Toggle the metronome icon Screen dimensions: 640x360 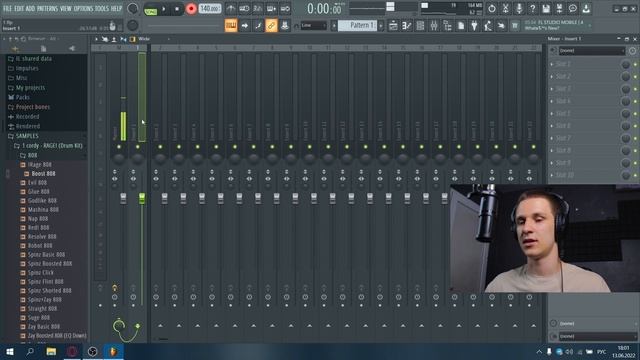(231, 9)
